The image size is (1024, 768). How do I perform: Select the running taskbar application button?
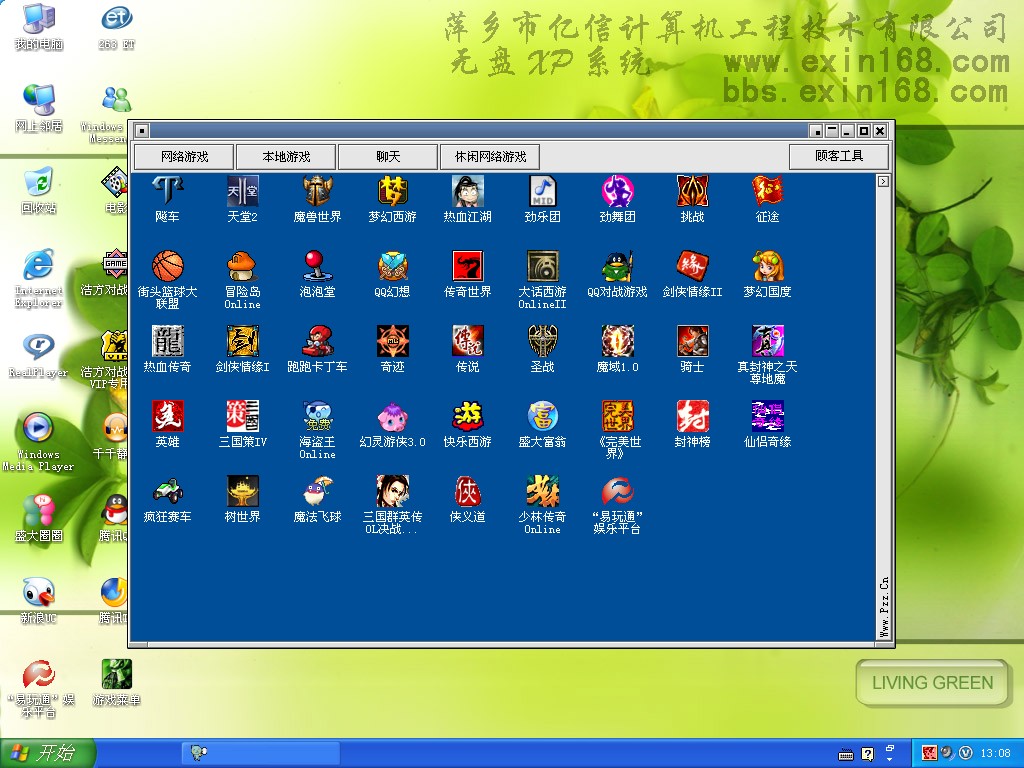click(x=261, y=754)
